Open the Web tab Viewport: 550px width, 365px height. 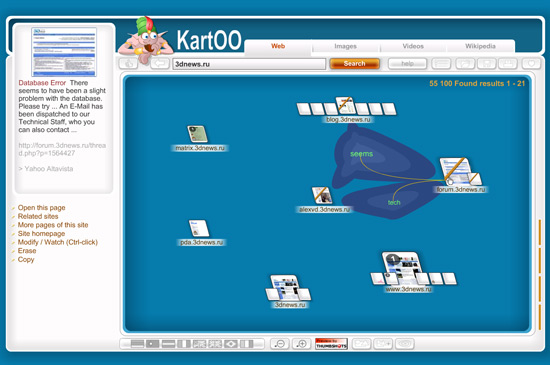(278, 46)
